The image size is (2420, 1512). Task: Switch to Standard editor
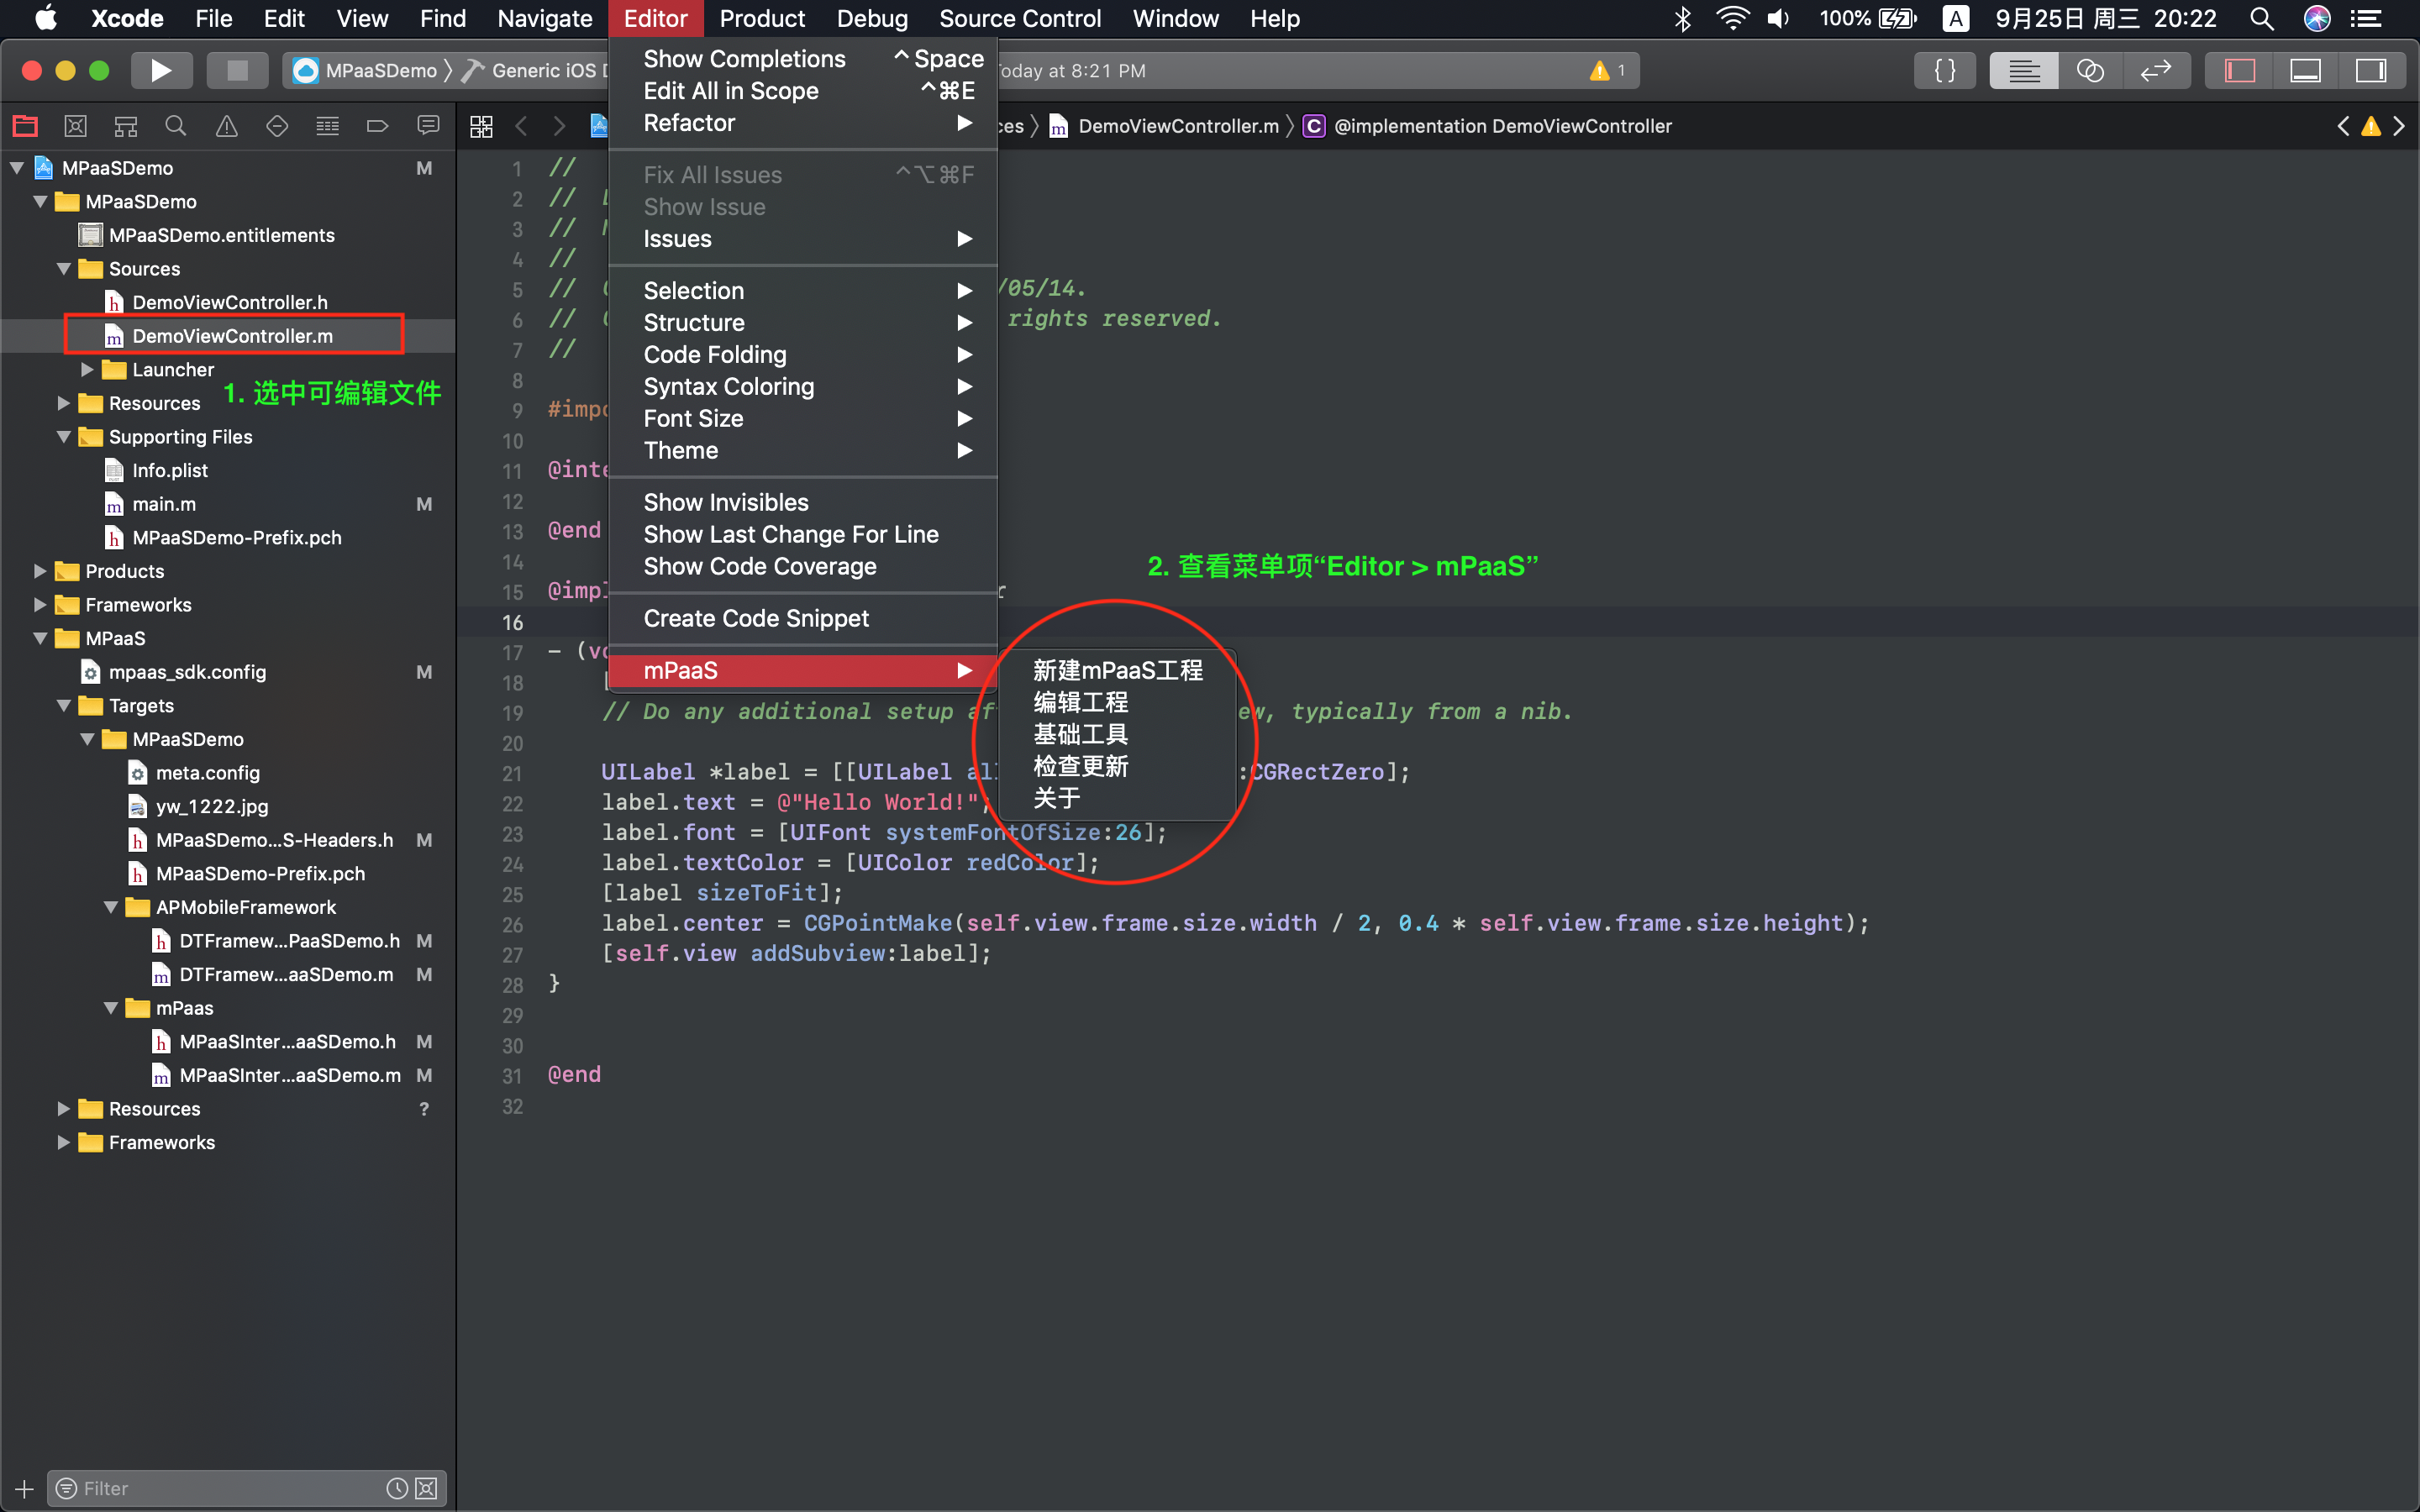point(2024,70)
